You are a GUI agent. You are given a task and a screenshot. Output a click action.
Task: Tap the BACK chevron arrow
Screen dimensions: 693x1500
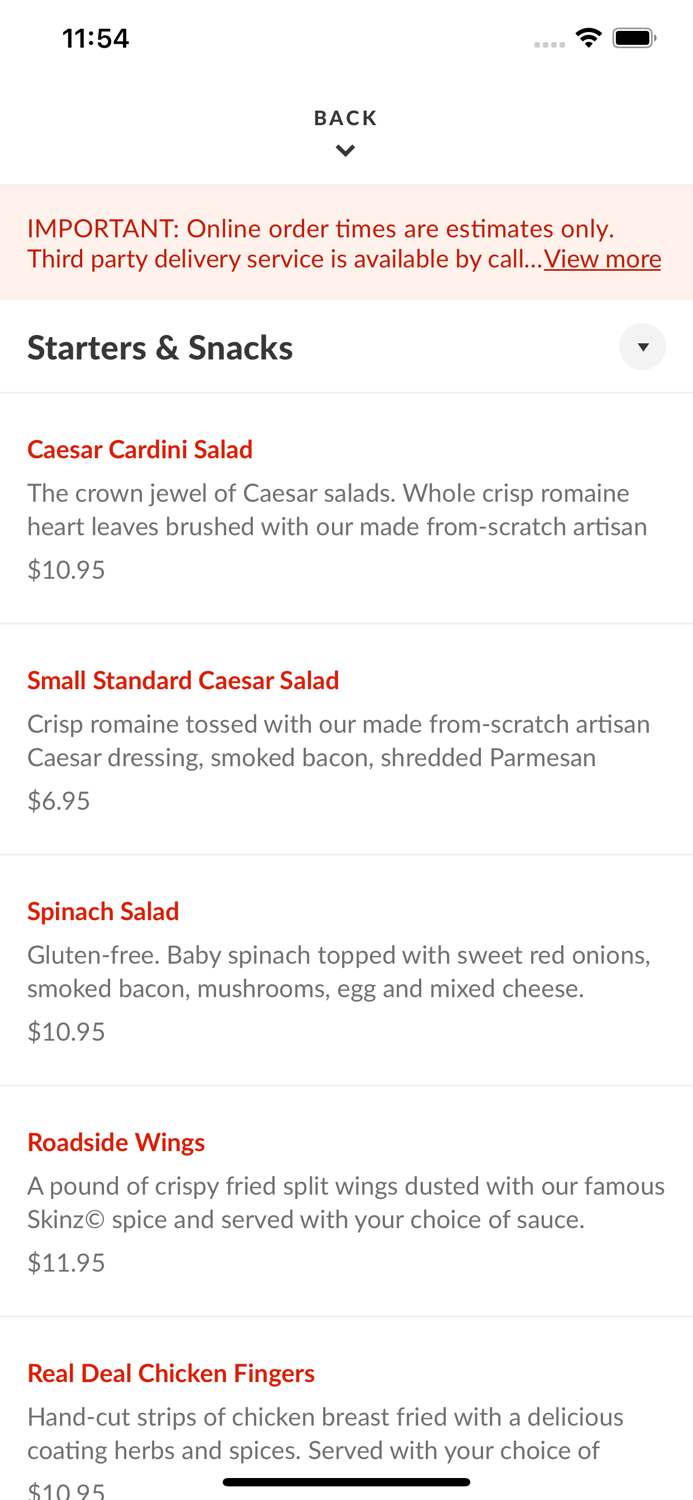(x=345, y=151)
